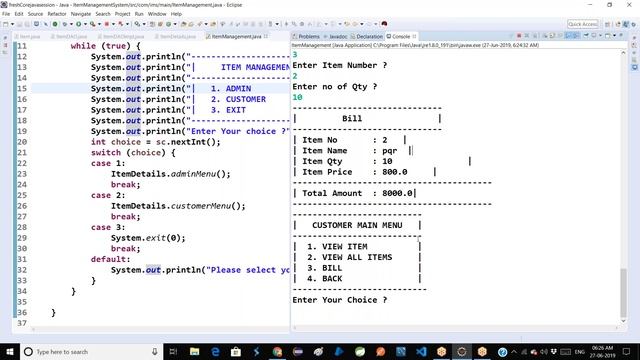Image resolution: width=640 pixels, height=360 pixels.
Task: Click the Save icon in the main toolbar
Action: coord(20,24)
